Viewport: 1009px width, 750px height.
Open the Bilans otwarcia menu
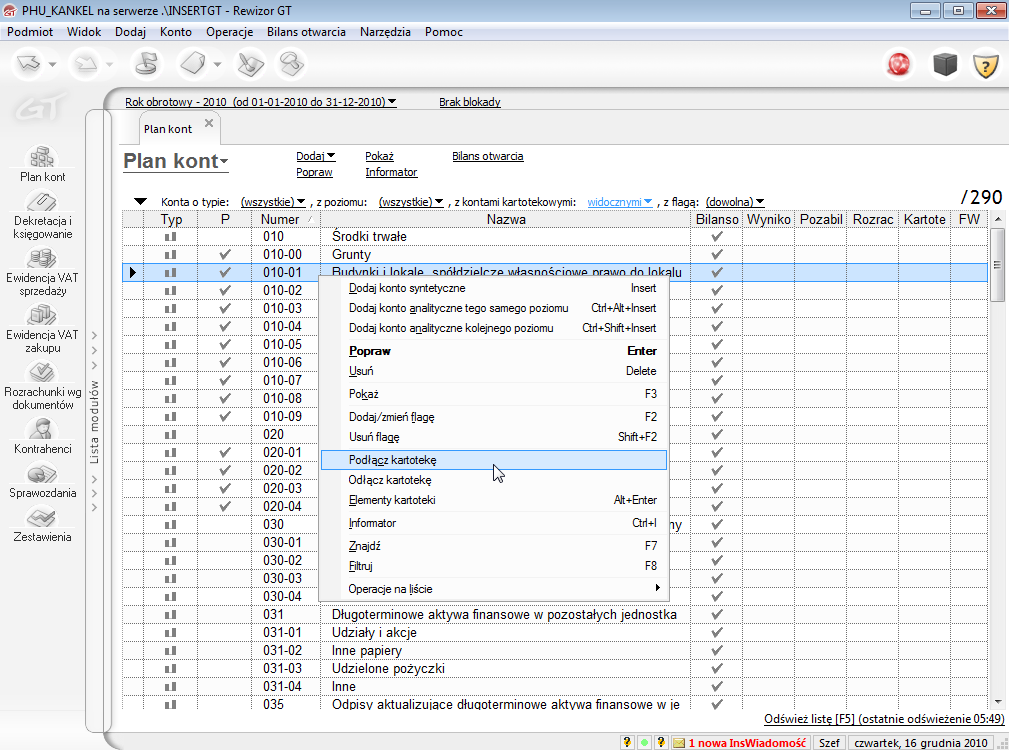tap(306, 32)
